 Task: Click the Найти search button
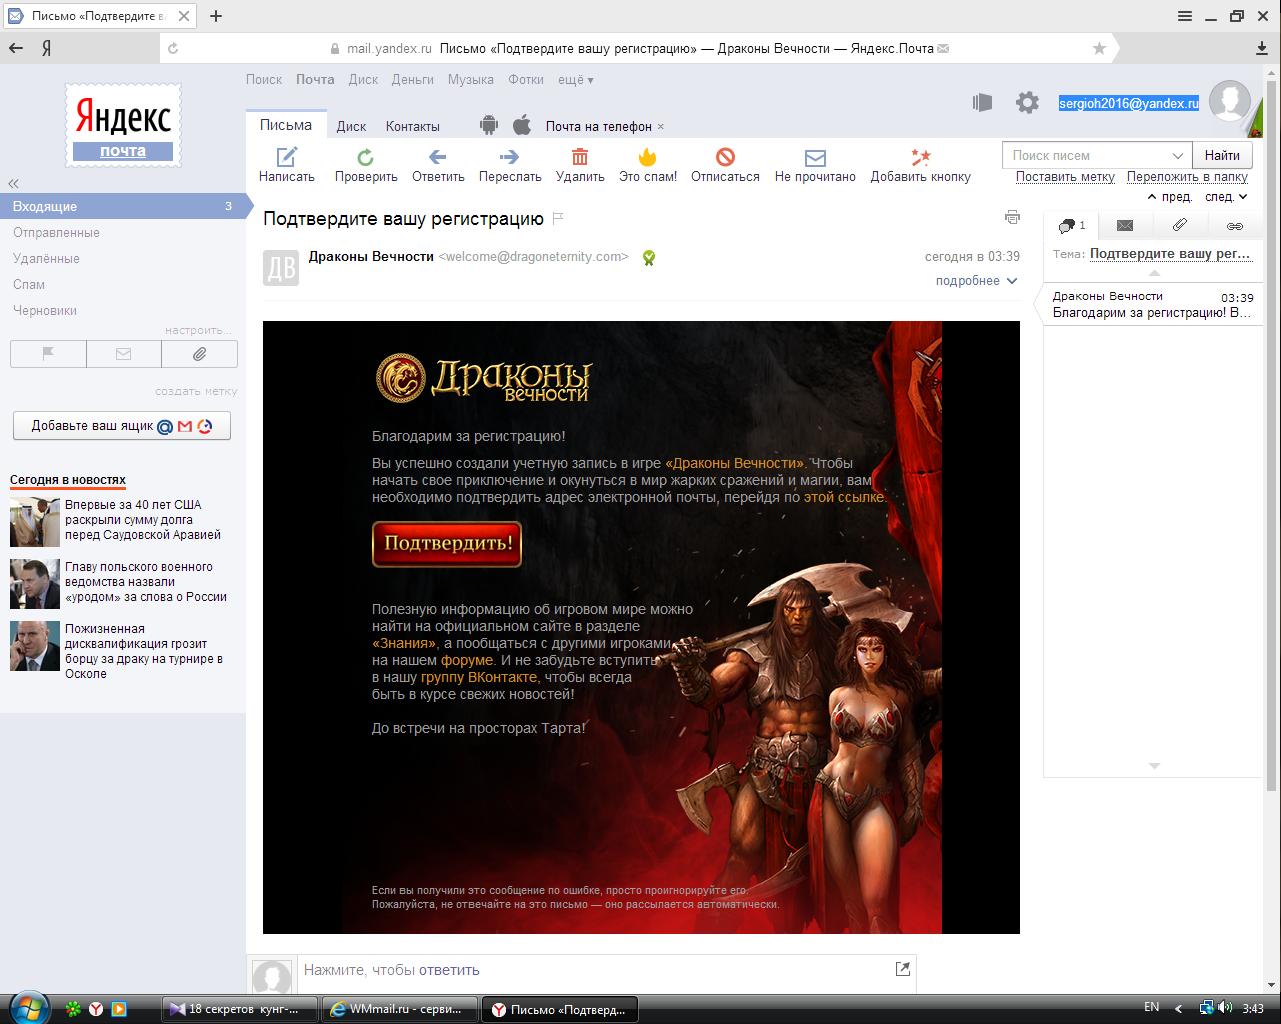click(x=1222, y=155)
